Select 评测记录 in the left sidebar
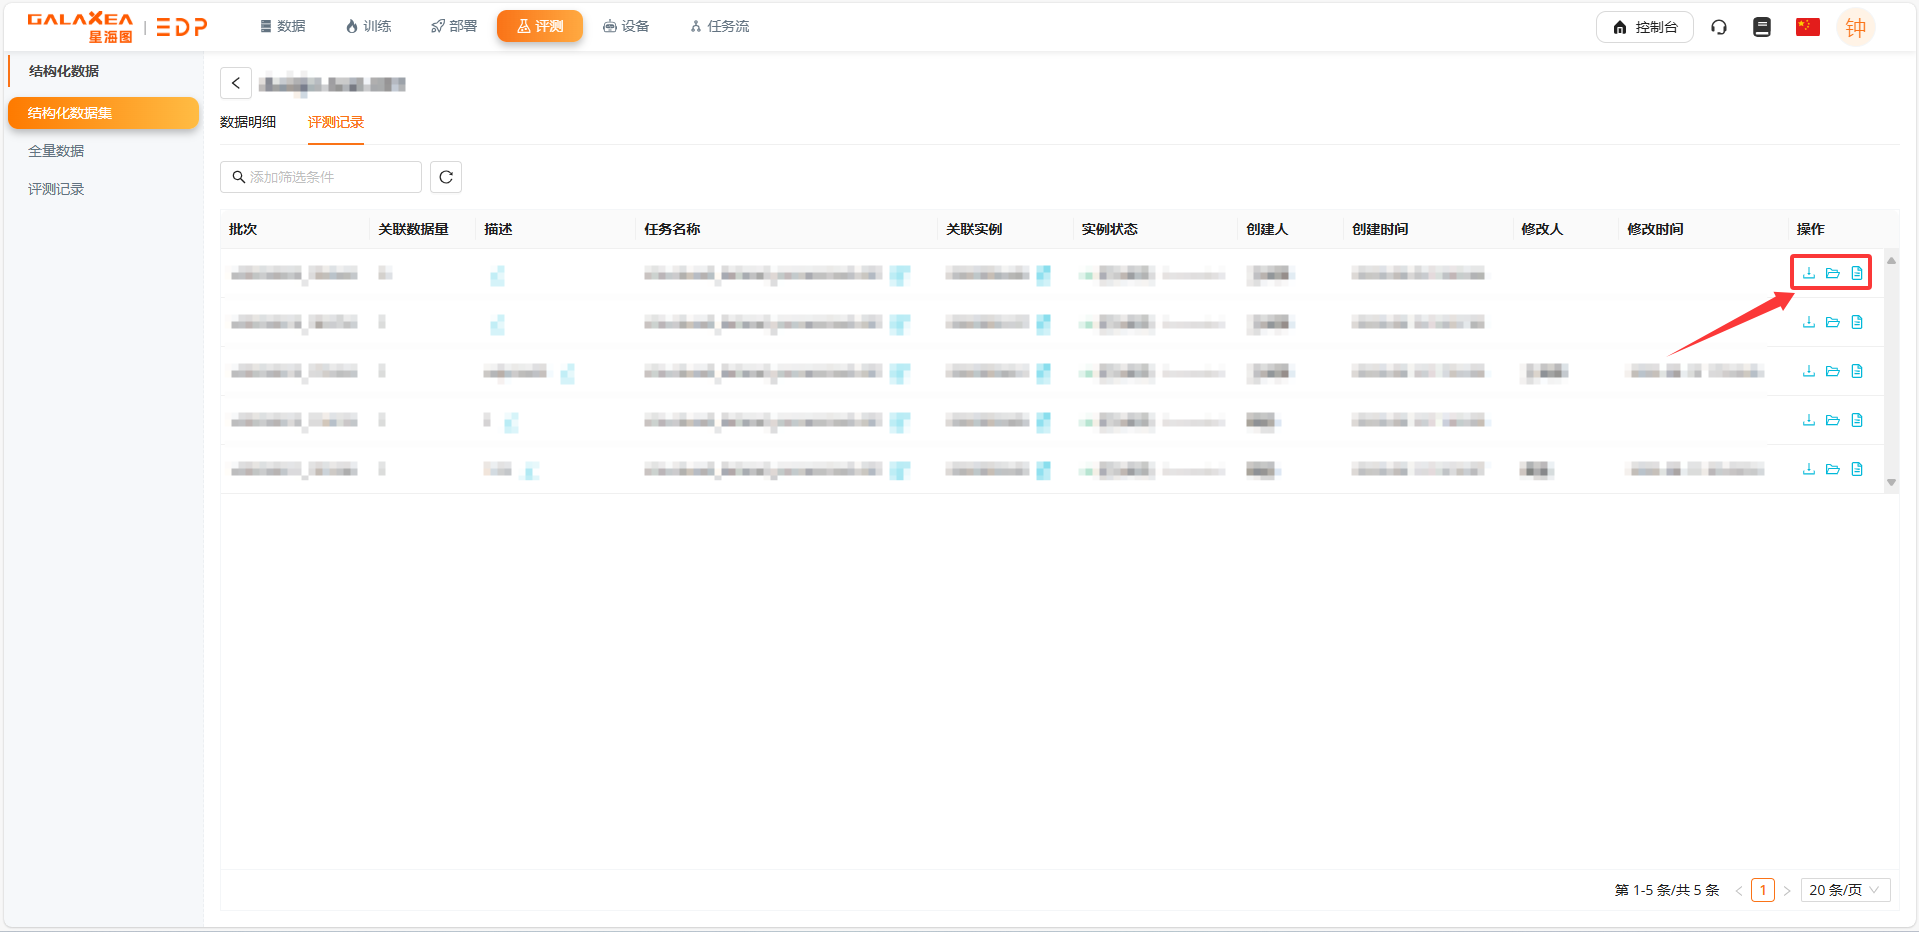 tap(56, 189)
